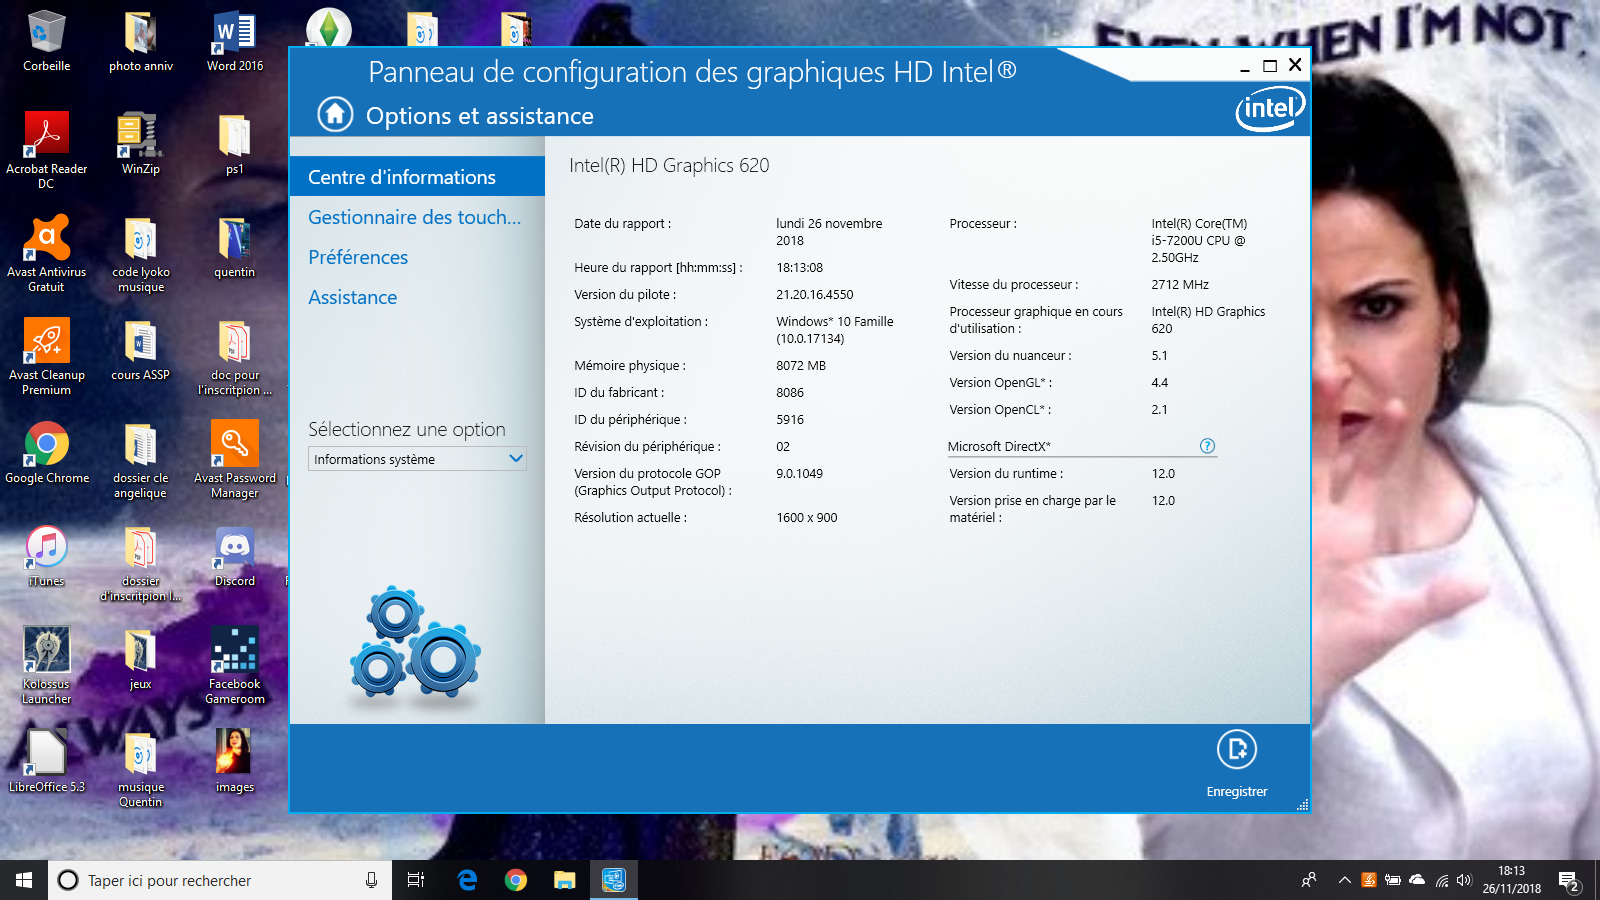Open the volume control in tray
1600x900 pixels.
1465,880
